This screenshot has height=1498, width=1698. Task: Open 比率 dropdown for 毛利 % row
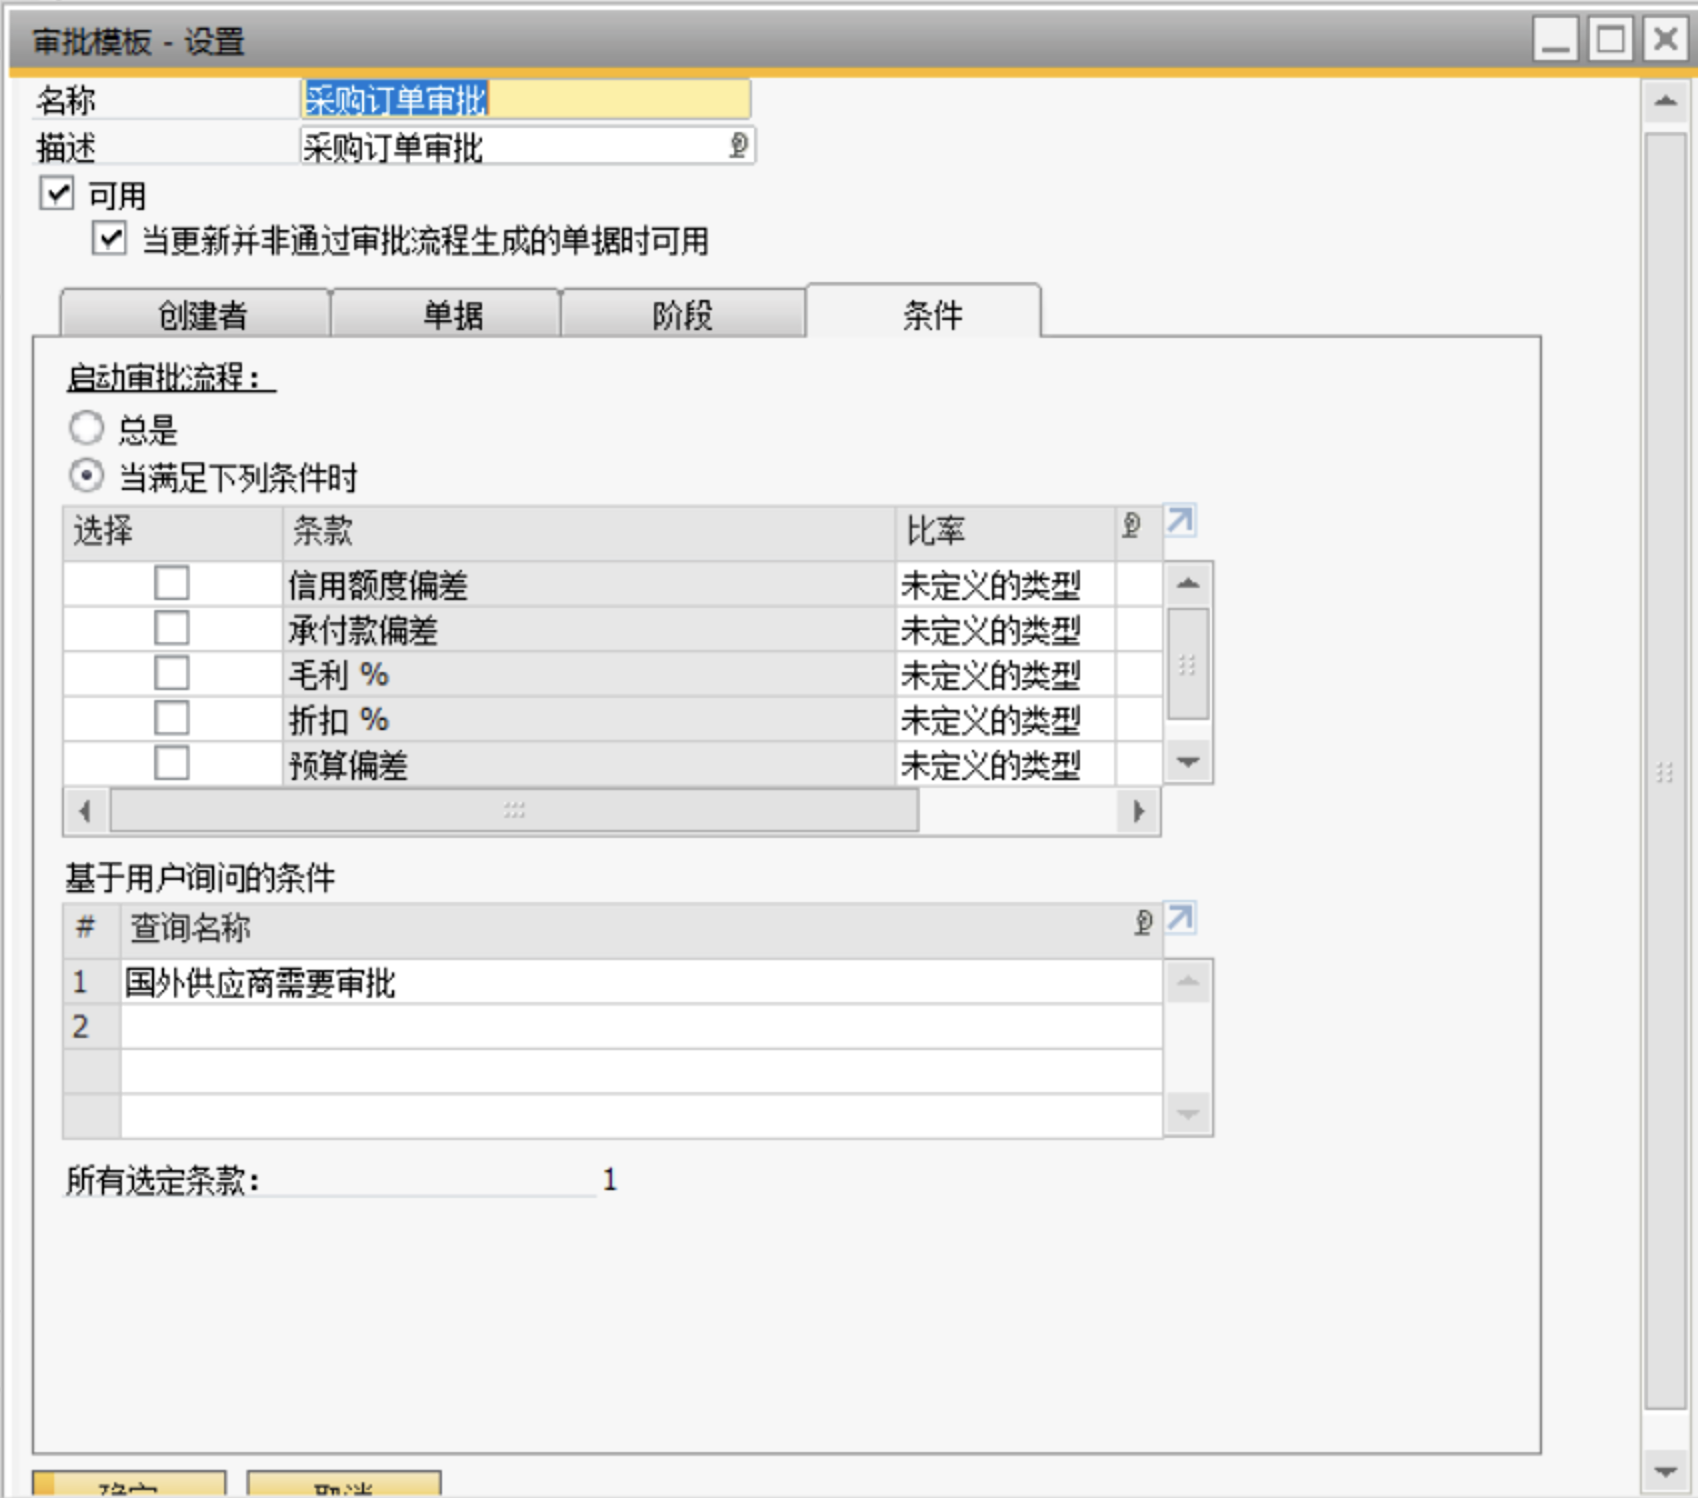pyautogui.click(x=1005, y=675)
